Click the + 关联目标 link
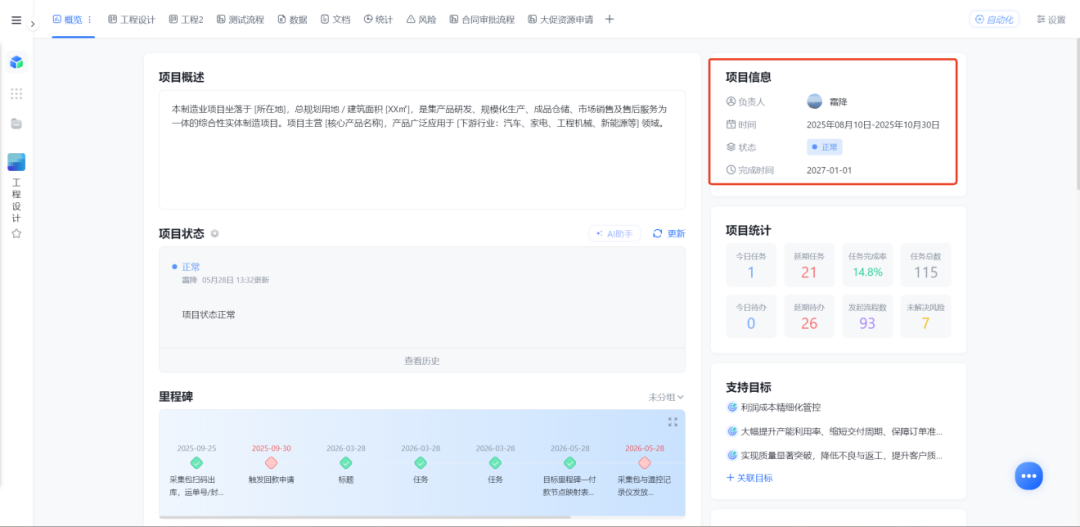Viewport: 1080px width, 527px height. tap(749, 477)
